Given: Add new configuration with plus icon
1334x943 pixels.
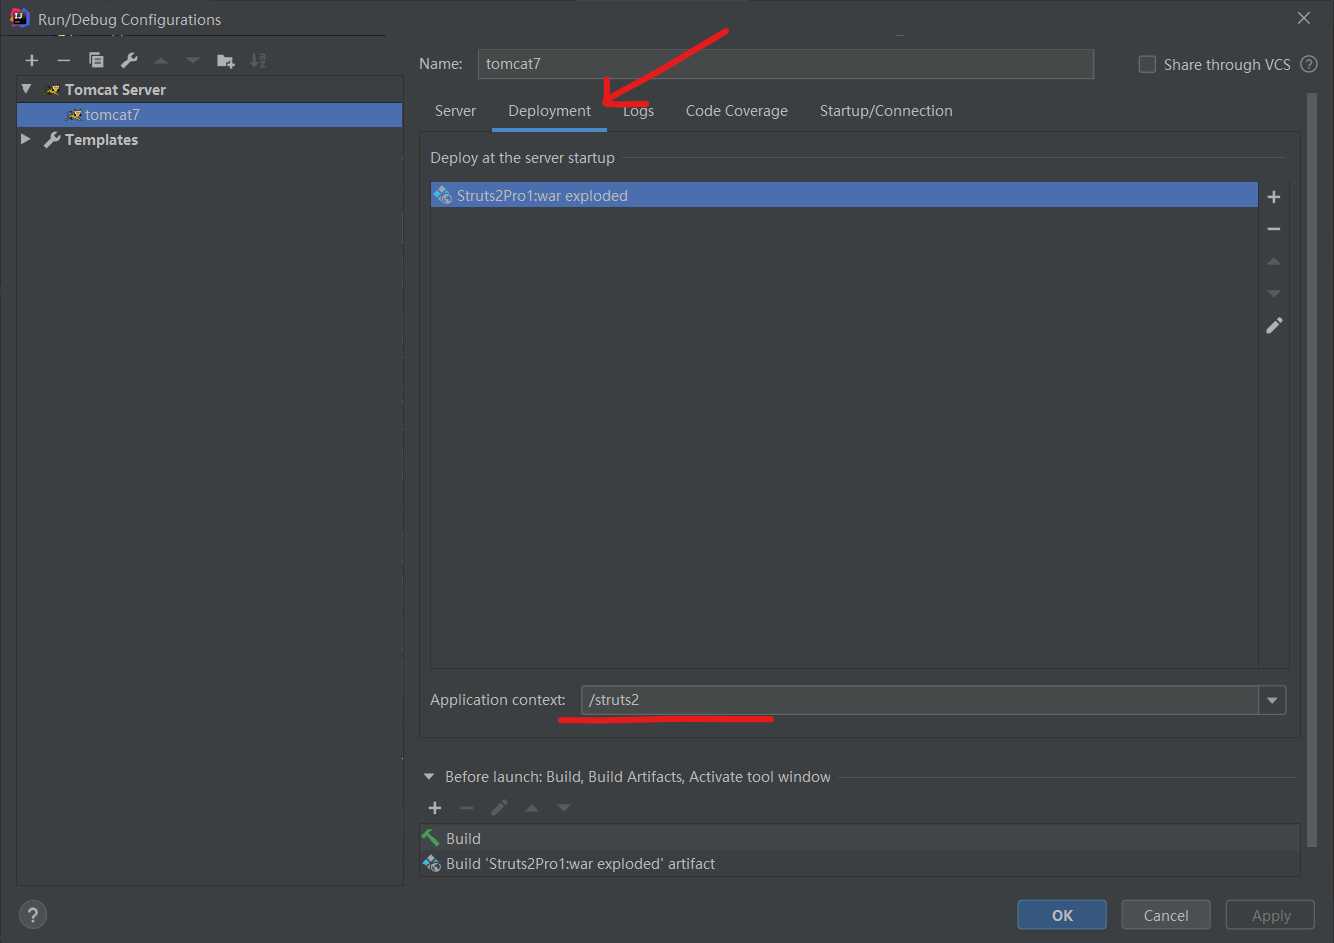Looking at the screenshot, I should coord(32,61).
